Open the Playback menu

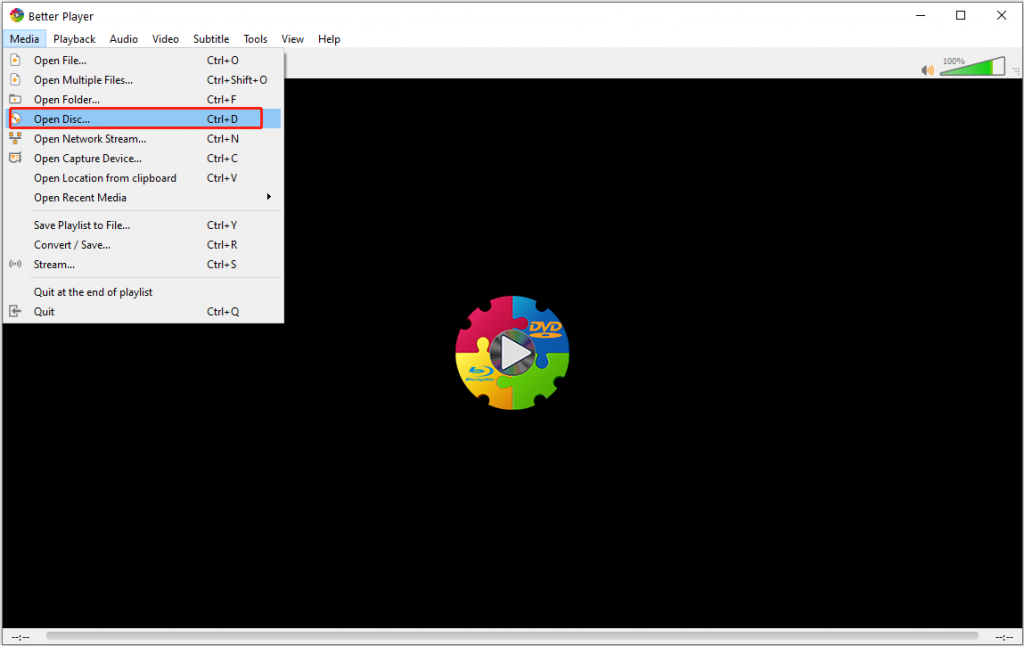pos(74,39)
